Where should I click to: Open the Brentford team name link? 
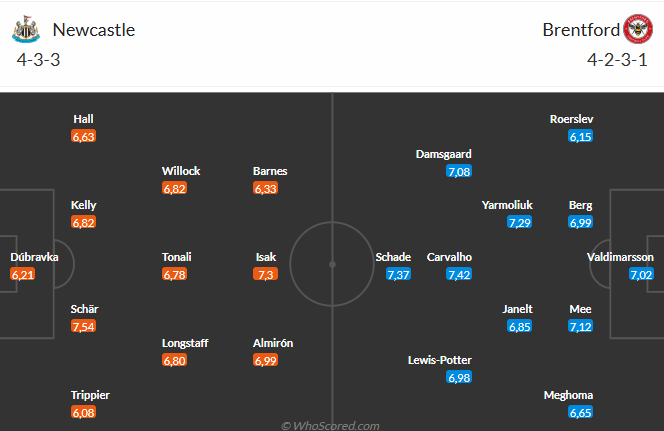pos(580,29)
